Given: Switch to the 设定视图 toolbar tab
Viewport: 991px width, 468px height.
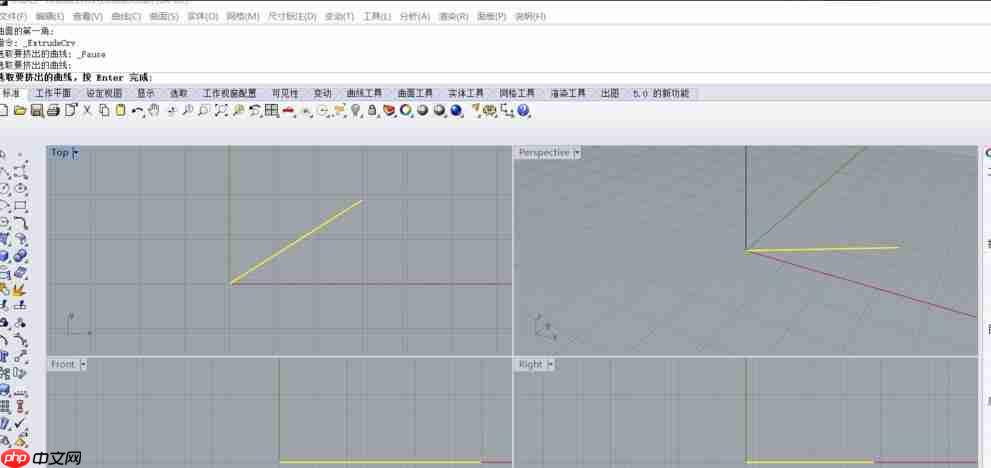Looking at the screenshot, I should [104, 93].
